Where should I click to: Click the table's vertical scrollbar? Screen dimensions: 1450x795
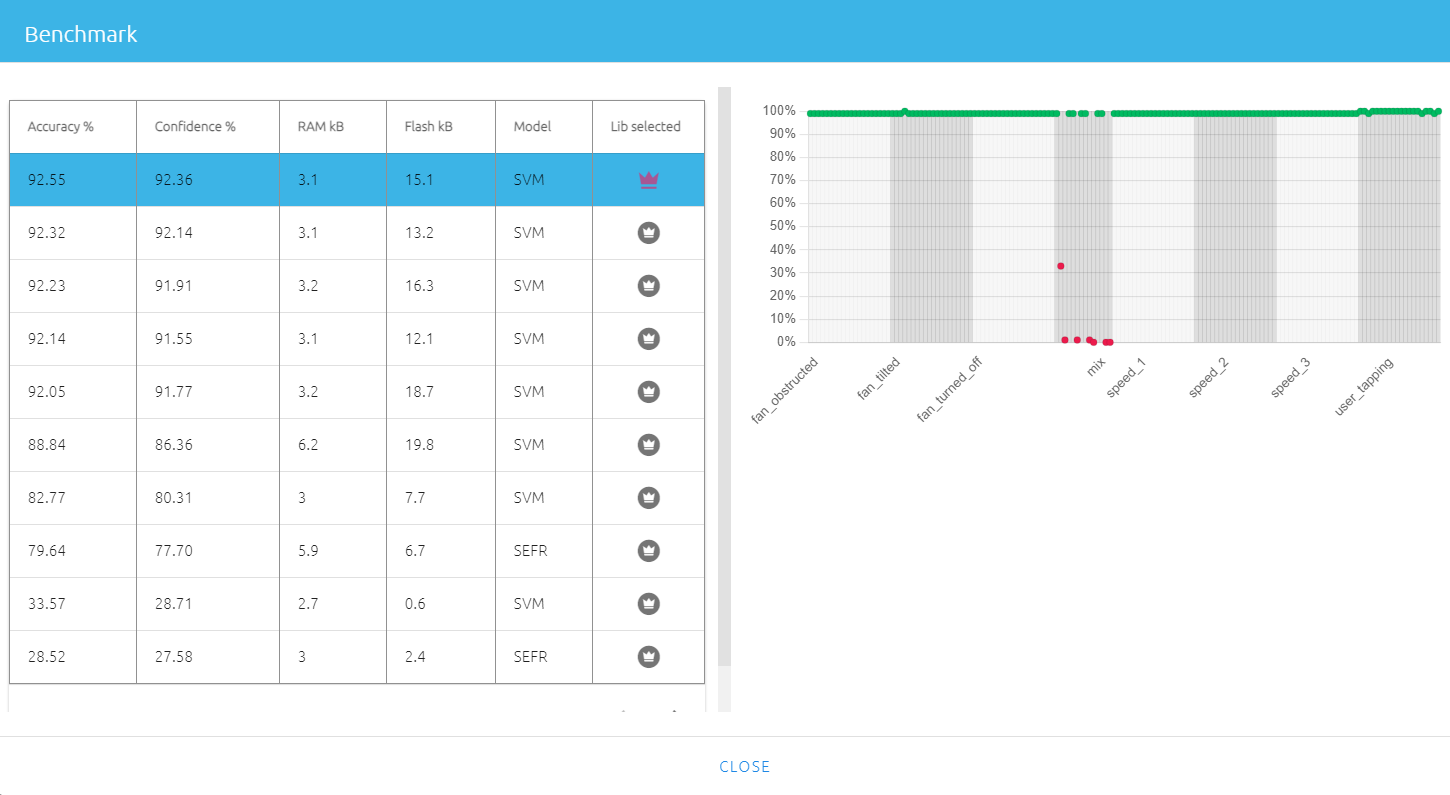pyautogui.click(x=725, y=375)
